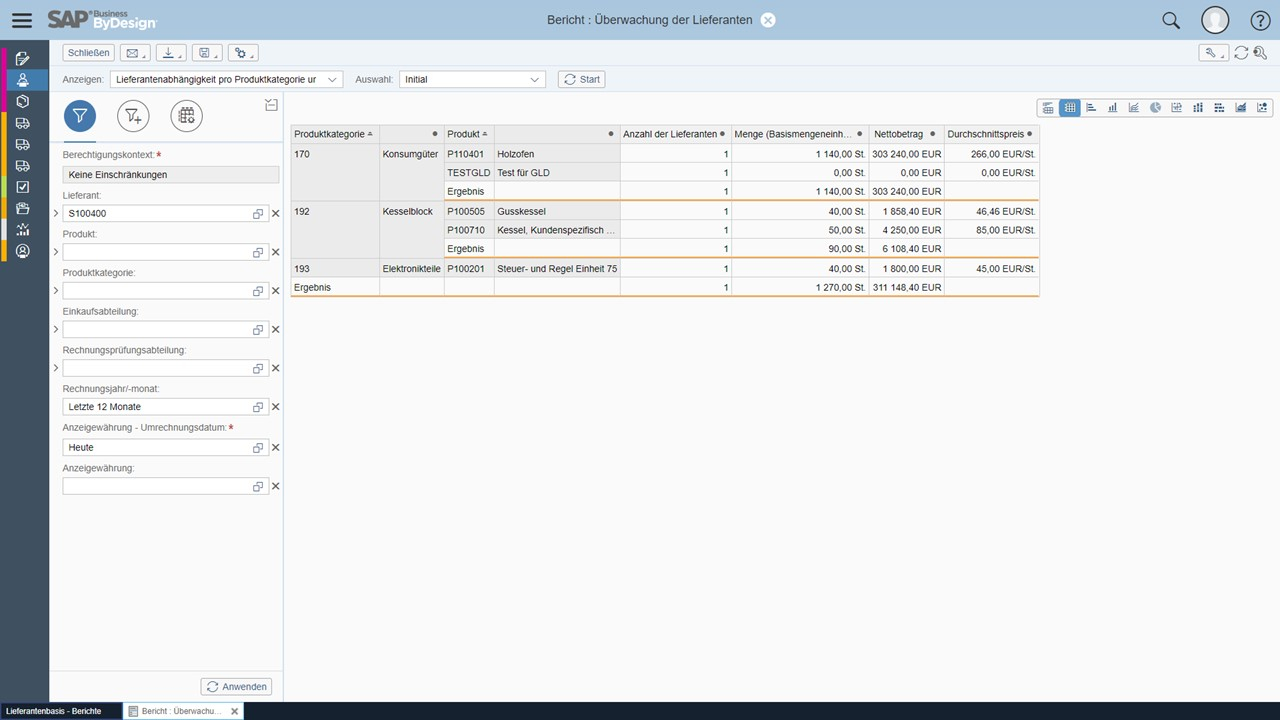Click the Anzahl der Lieferanten column header
The width and height of the screenshot is (1280, 720).
tap(675, 134)
